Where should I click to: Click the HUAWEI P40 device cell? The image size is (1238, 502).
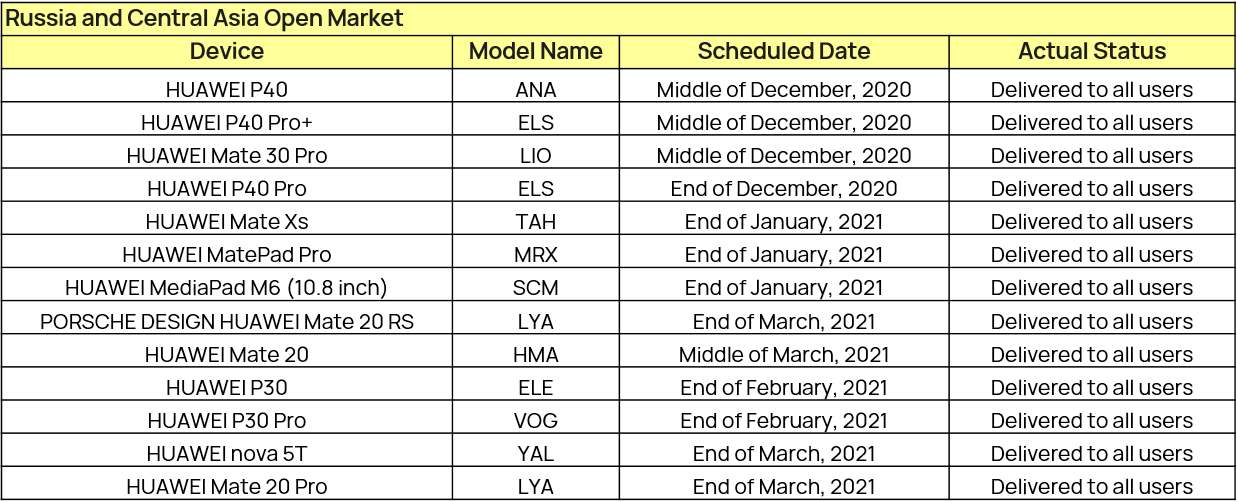pos(227,89)
